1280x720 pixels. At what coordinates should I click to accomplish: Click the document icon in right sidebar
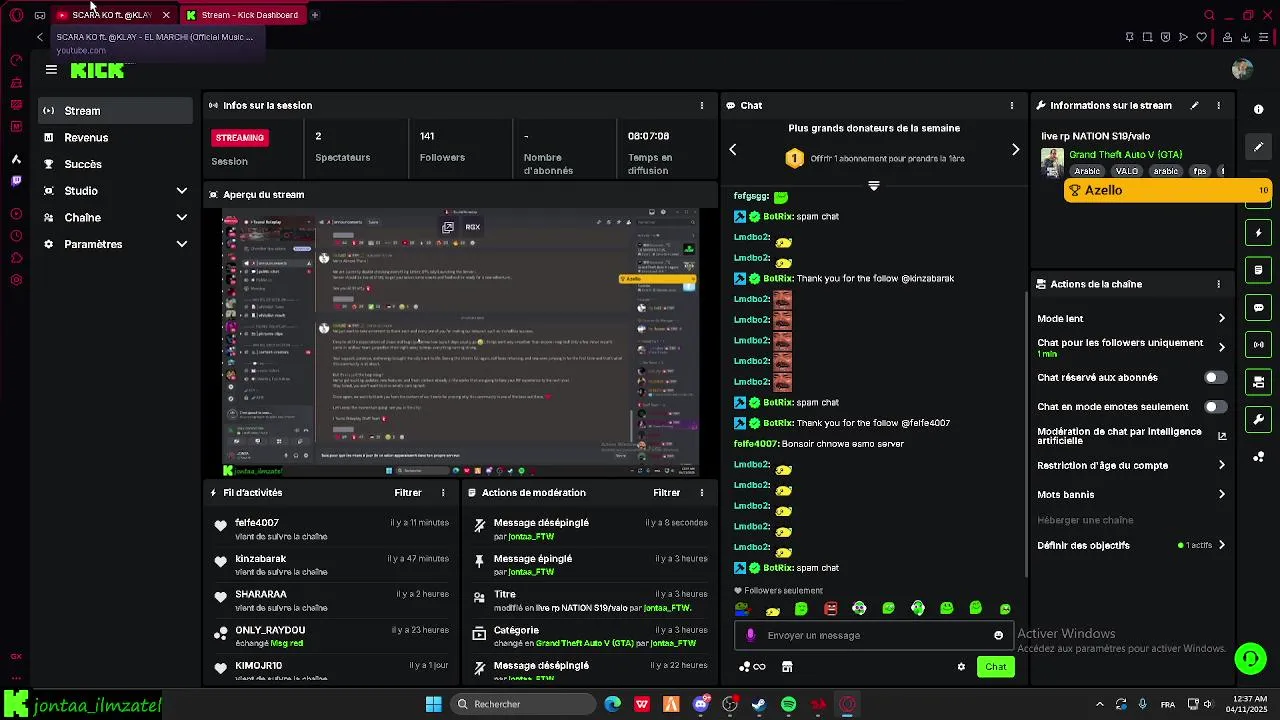click(1259, 270)
